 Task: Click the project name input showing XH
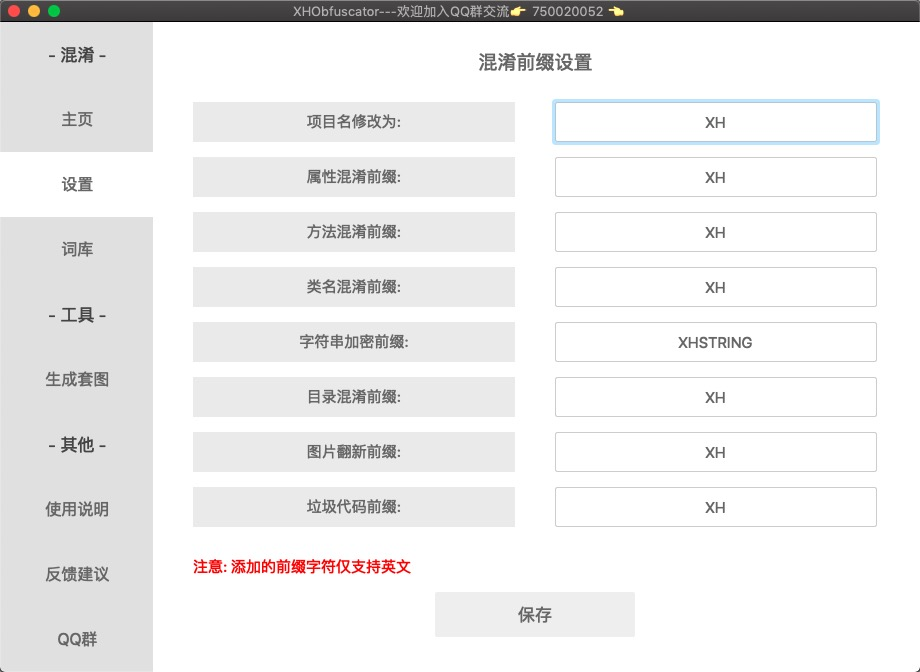point(715,122)
